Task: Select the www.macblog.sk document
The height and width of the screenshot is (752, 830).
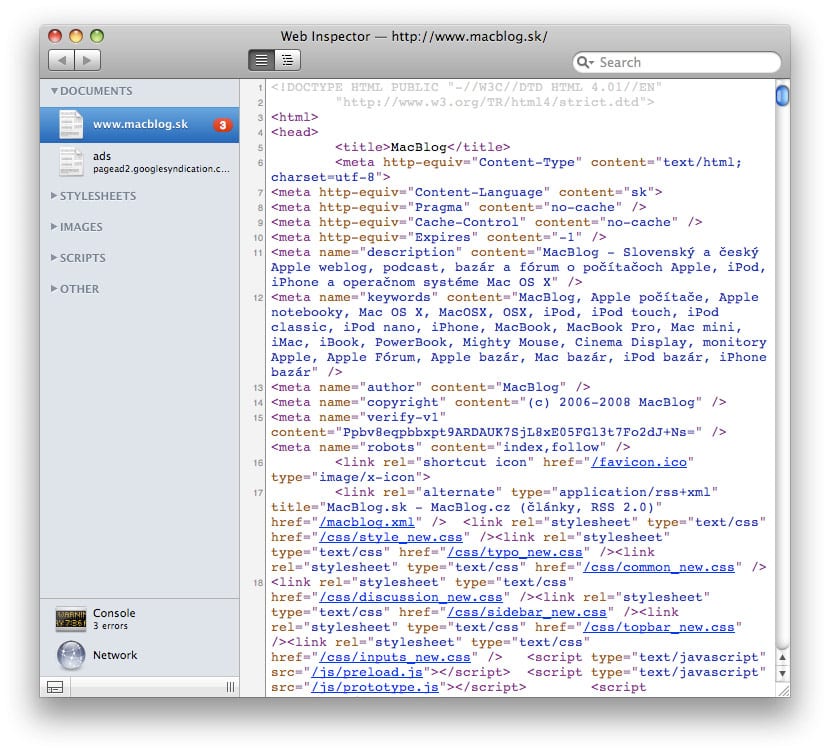Action: click(140, 125)
